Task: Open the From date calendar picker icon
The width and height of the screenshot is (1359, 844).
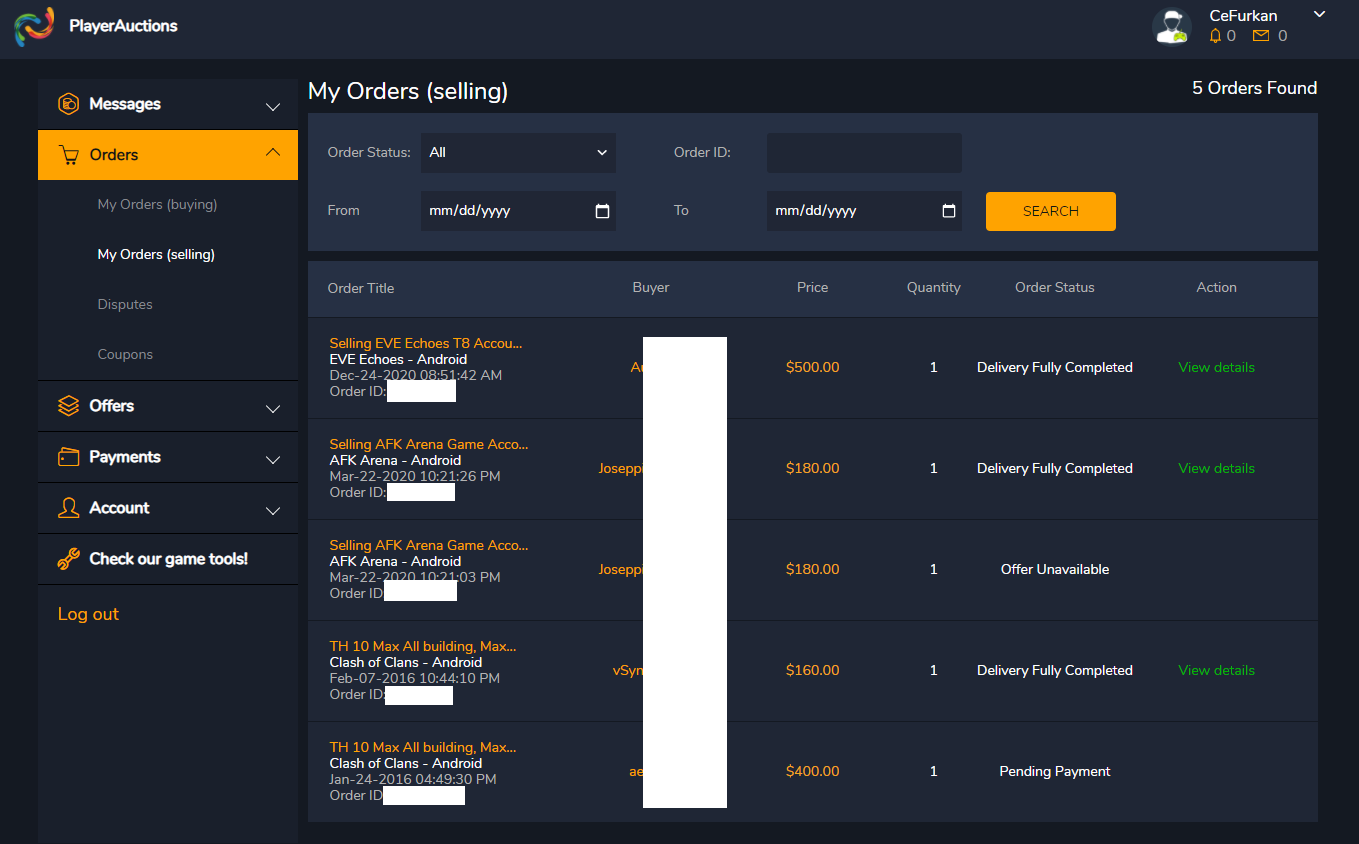Action: [602, 211]
